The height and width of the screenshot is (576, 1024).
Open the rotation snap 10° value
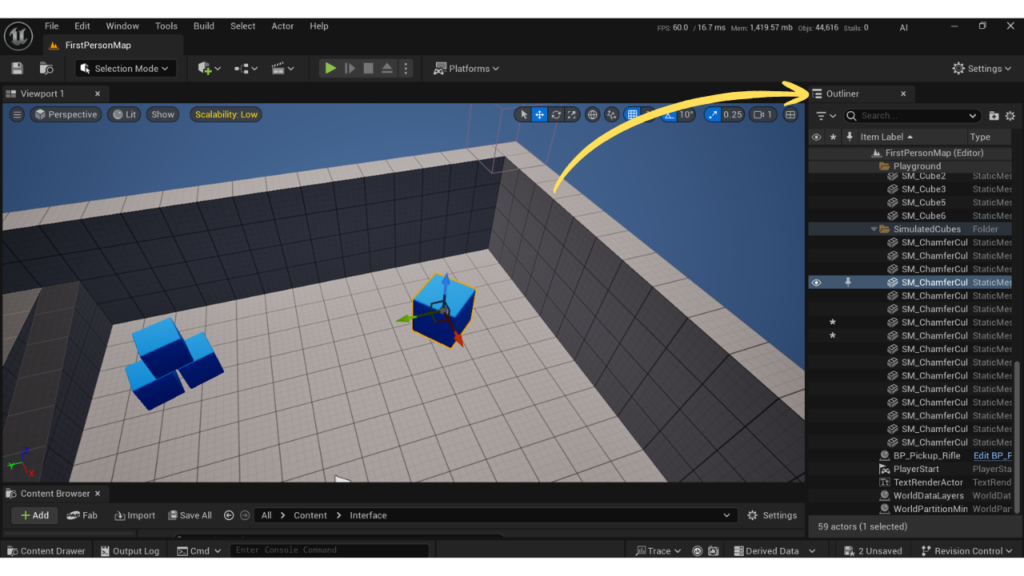coord(686,114)
